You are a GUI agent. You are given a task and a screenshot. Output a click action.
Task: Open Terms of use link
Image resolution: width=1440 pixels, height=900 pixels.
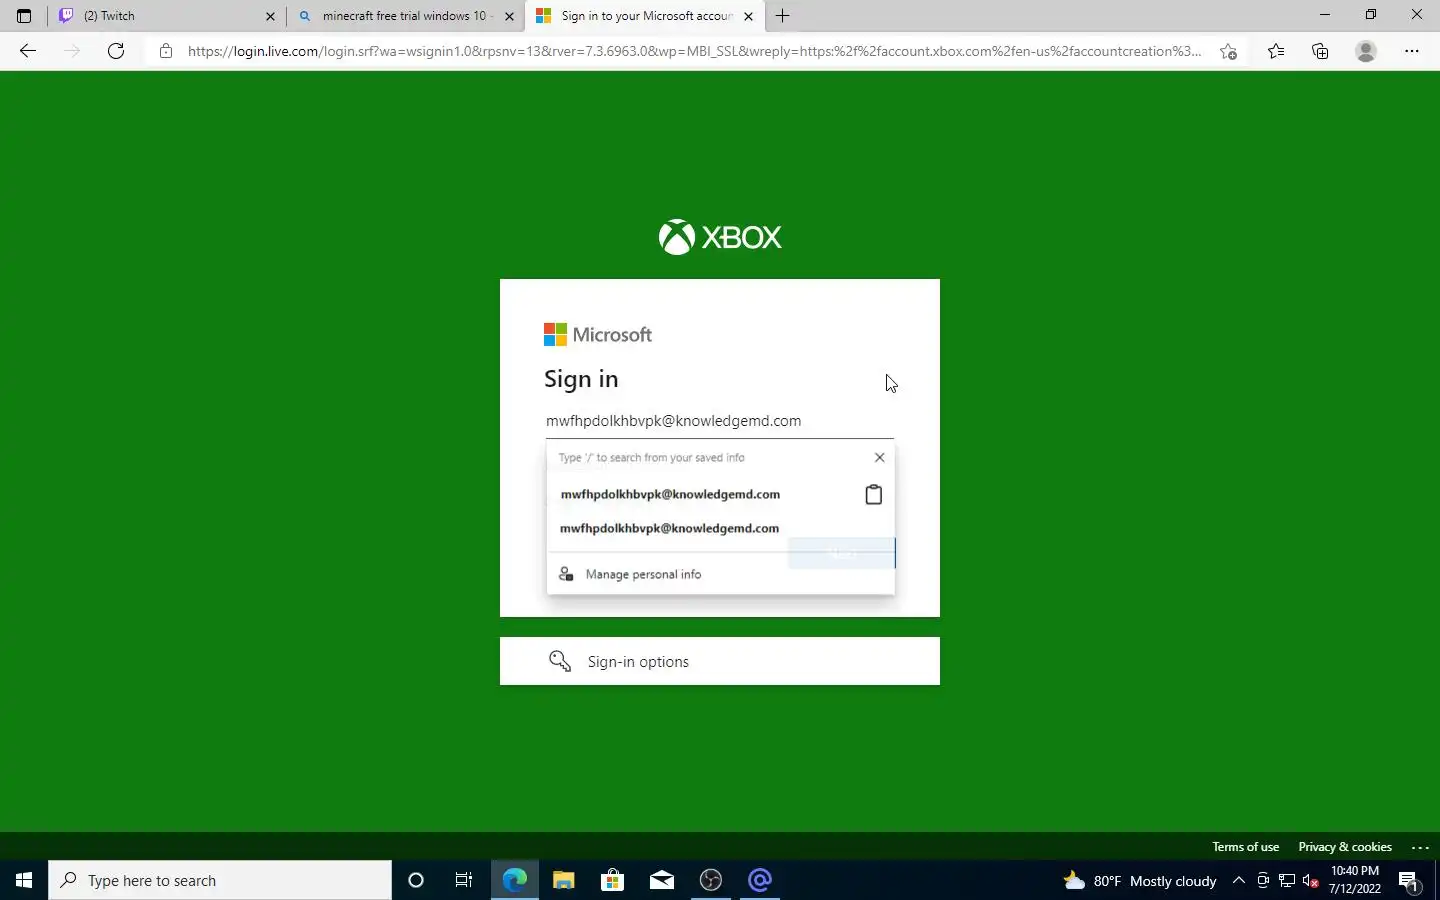pos(1245,847)
